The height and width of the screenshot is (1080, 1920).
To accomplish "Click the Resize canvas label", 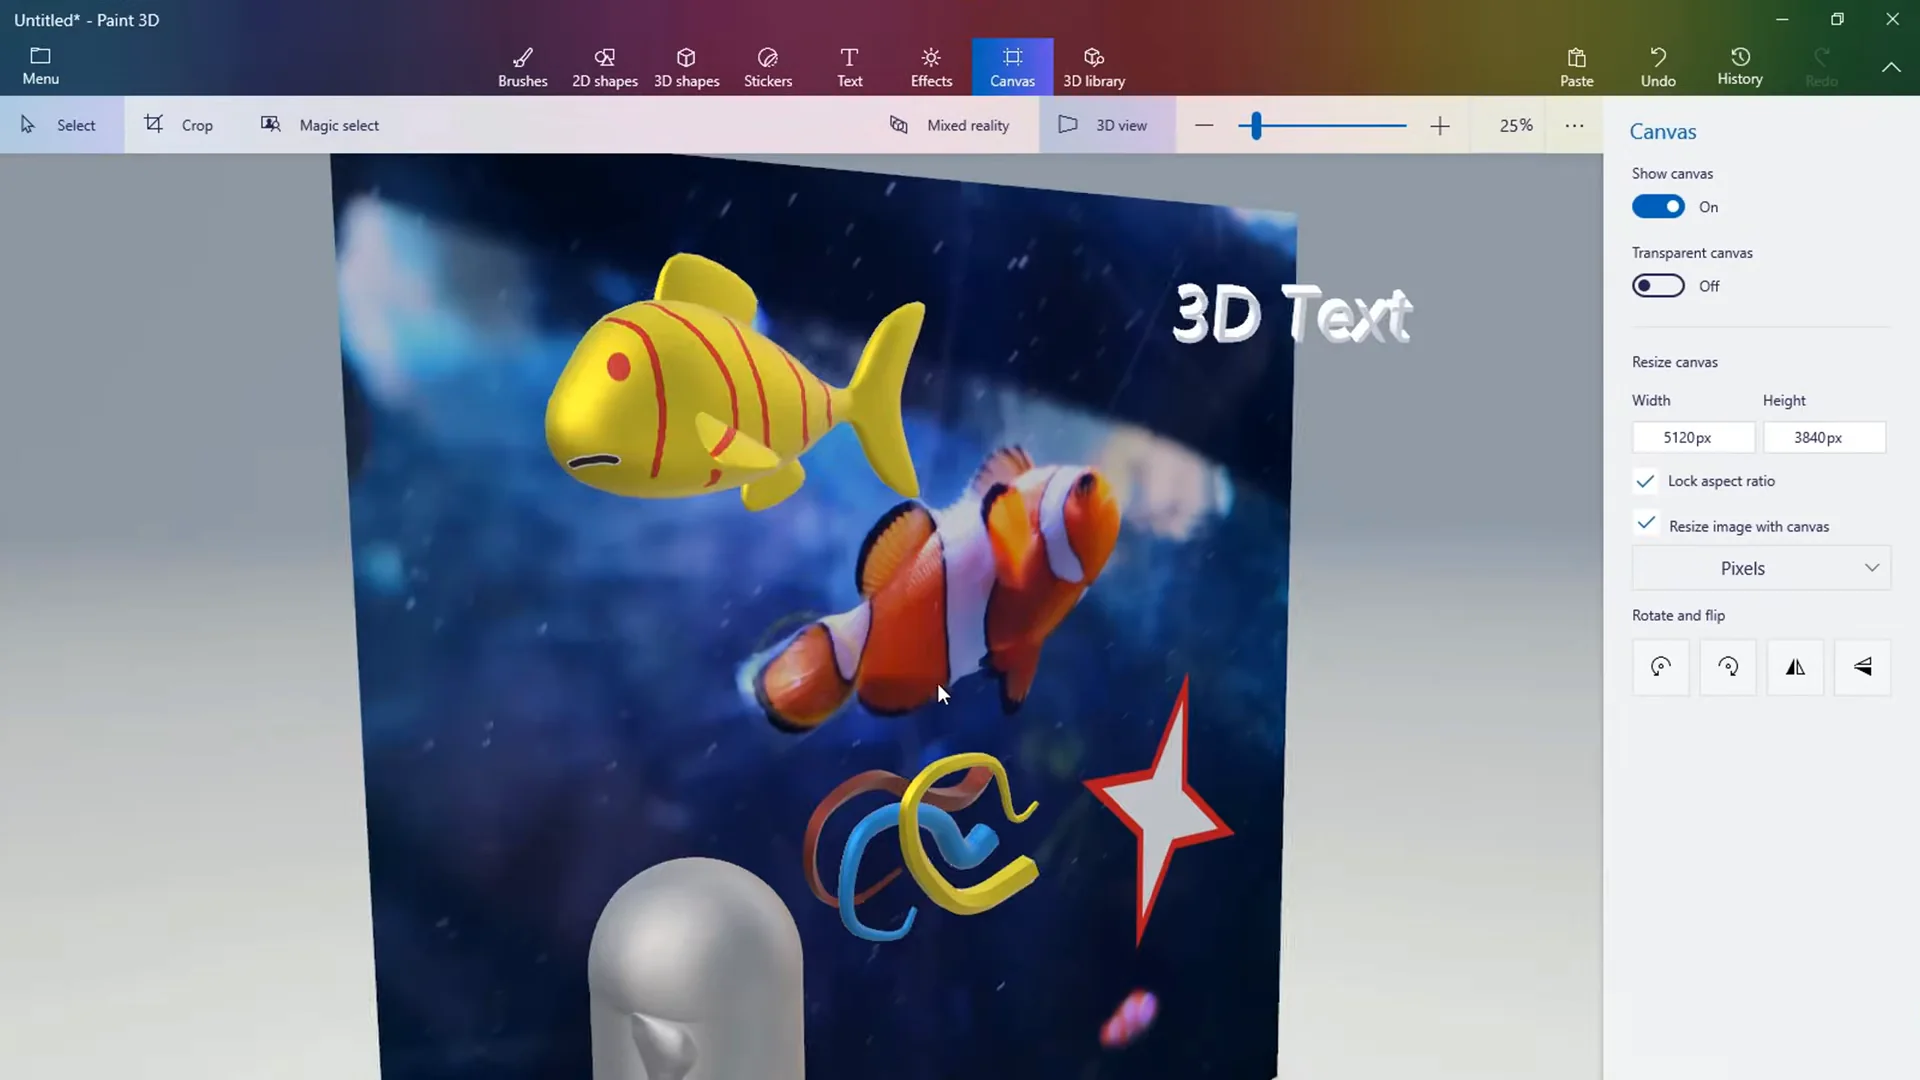I will point(1674,362).
